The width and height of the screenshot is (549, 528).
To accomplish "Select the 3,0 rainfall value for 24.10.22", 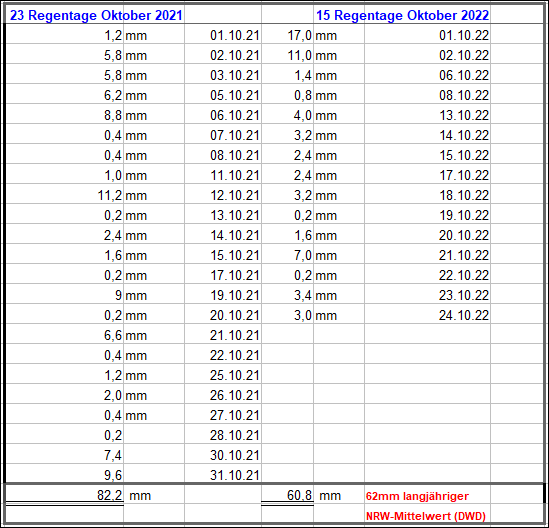I will click(303, 315).
